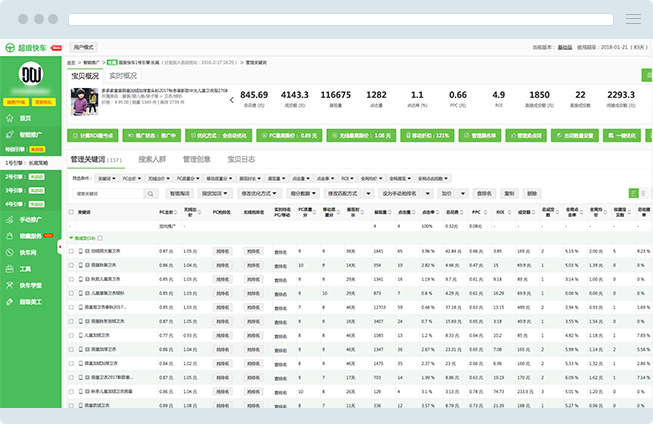Viewport: 653px width, 424px height.
Task: Open 智能推广 rocket icon in sidebar
Action: point(10,133)
